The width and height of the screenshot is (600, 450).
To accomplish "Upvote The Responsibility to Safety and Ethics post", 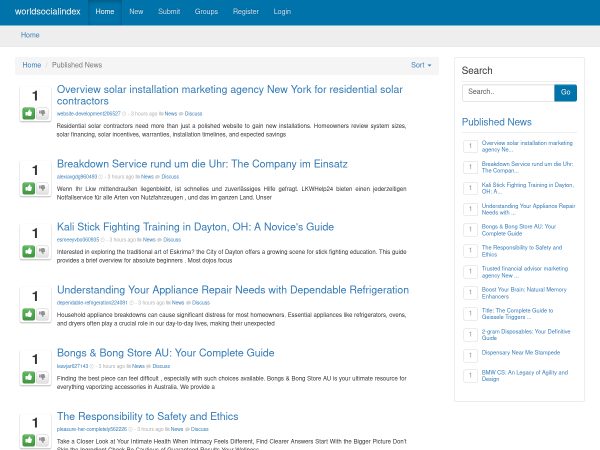I will coord(29,440).
